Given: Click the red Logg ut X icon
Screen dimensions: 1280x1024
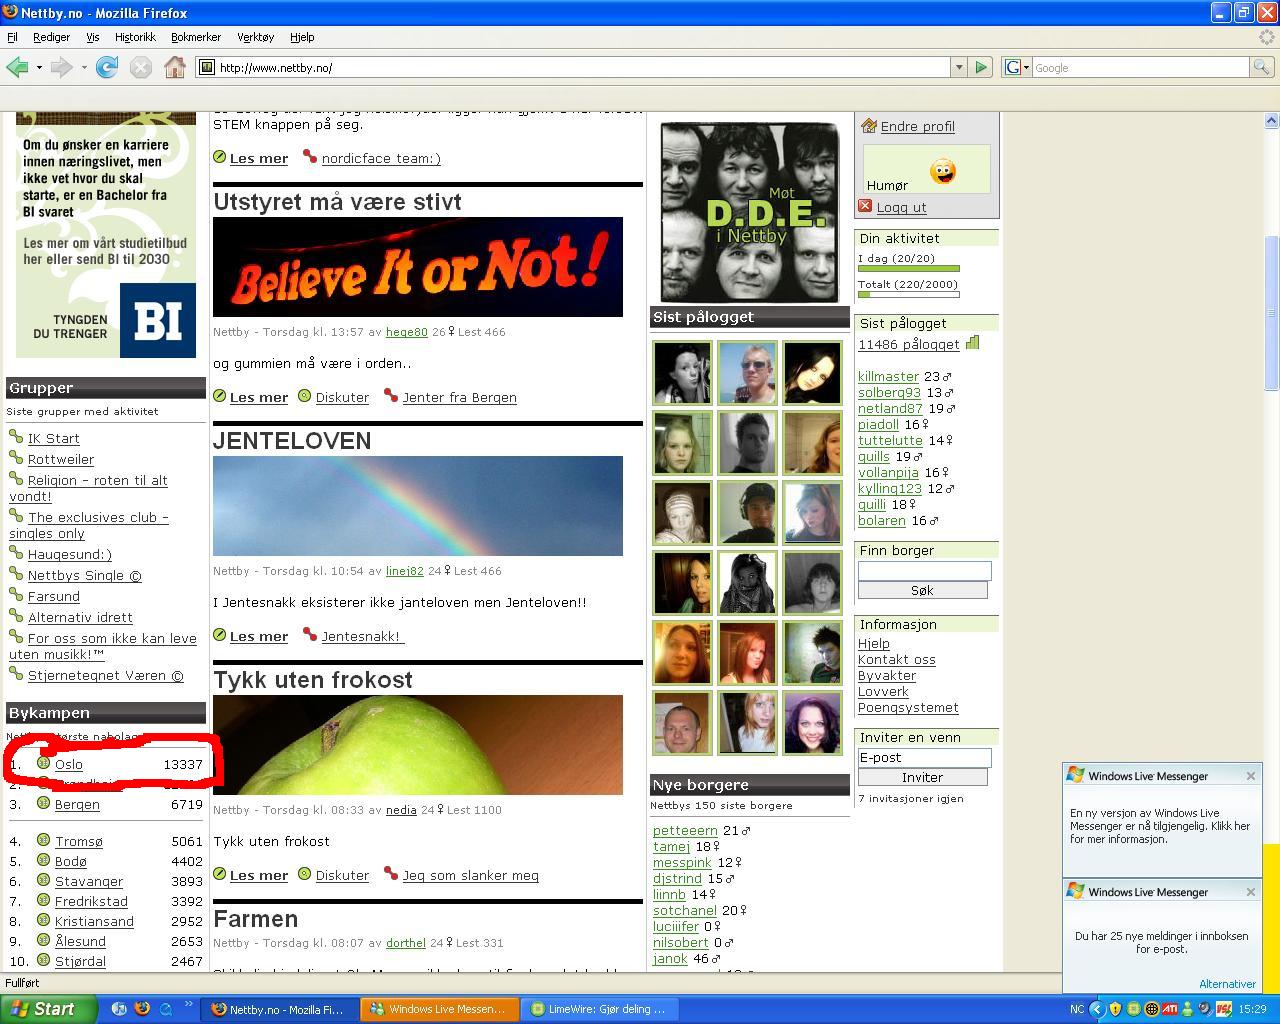Looking at the screenshot, I should pyautogui.click(x=865, y=206).
